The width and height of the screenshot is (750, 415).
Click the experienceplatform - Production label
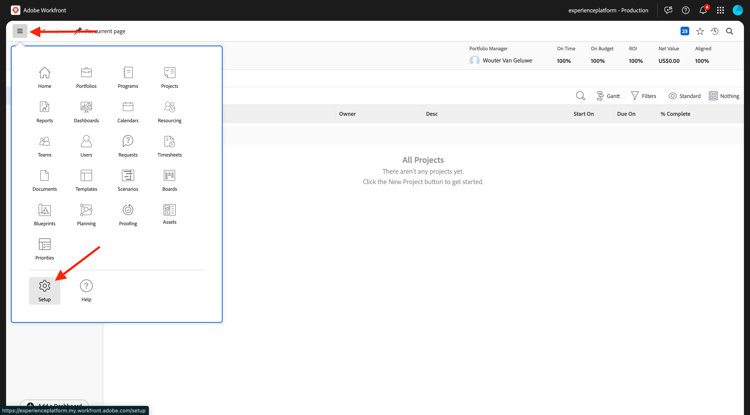tap(608, 10)
